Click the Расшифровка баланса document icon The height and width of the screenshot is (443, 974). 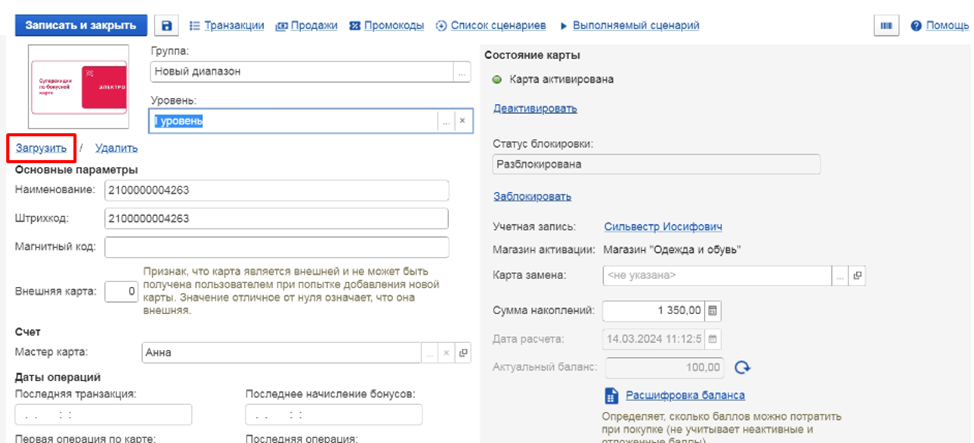(x=611, y=396)
